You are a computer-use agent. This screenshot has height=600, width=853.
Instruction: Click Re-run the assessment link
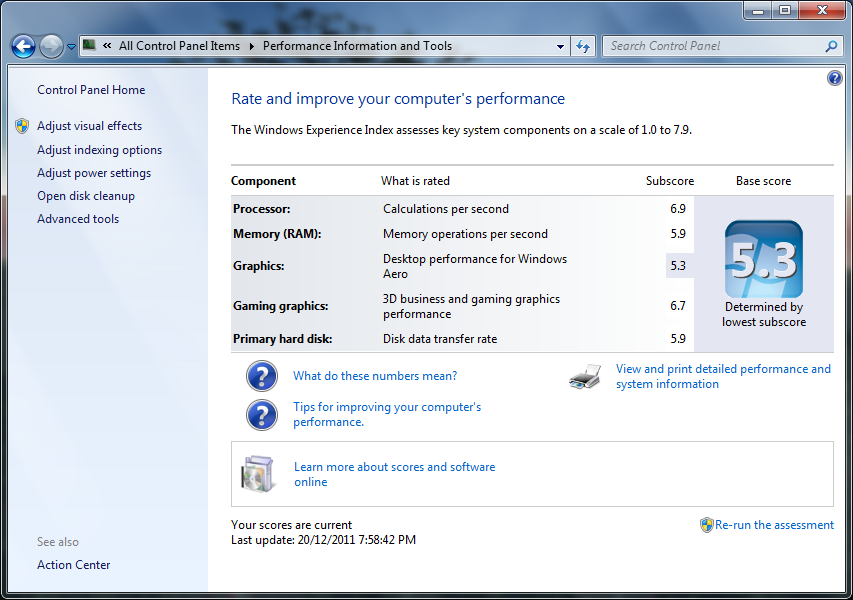coord(774,525)
